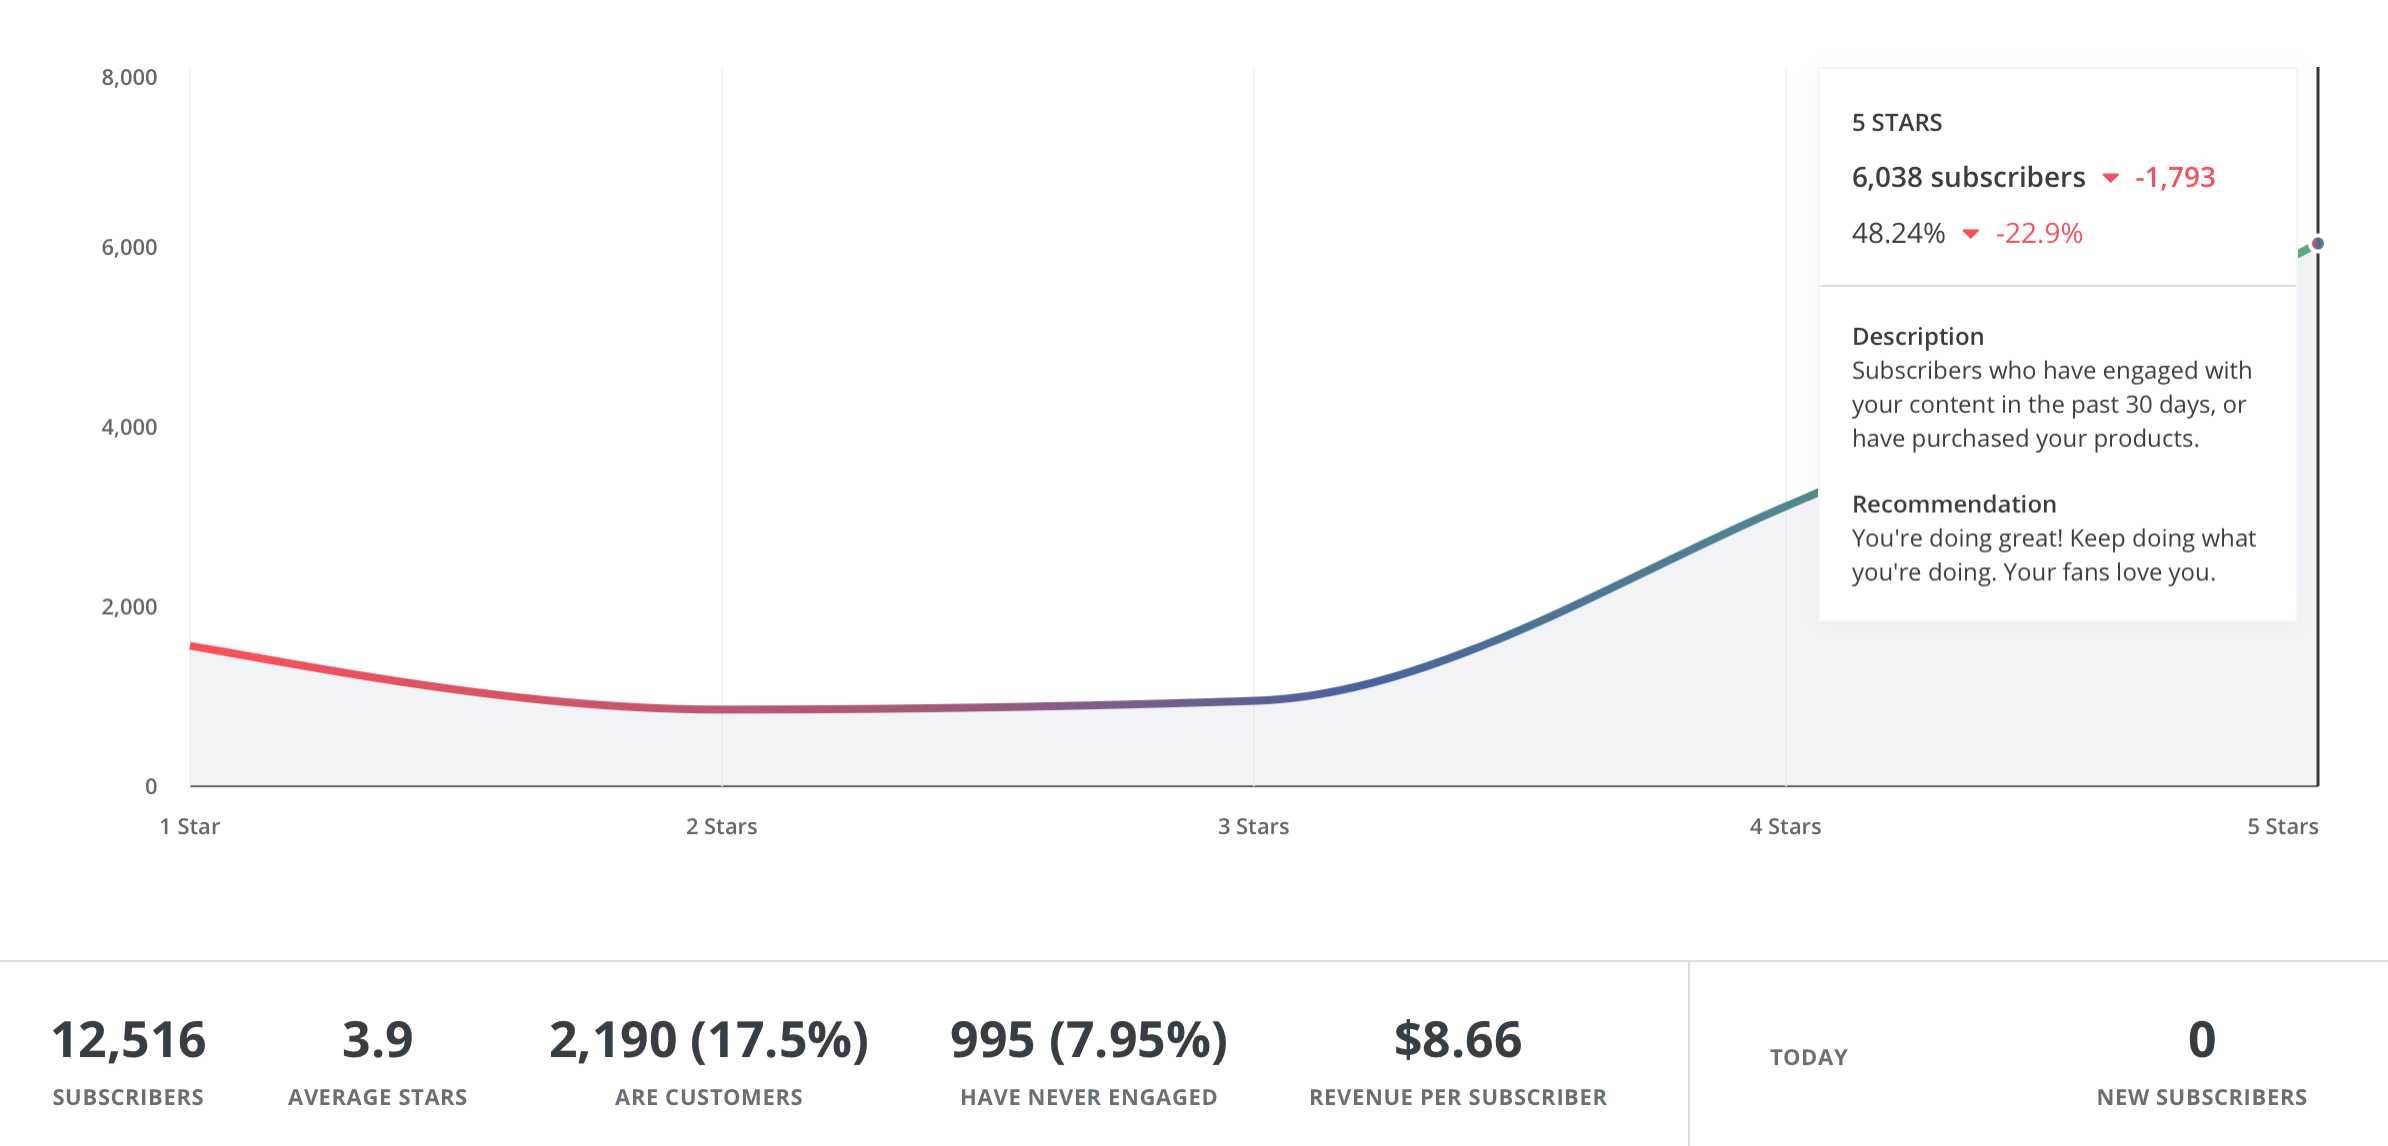
Task: Click the red arrow beside -22.9%
Action: pyautogui.click(x=1970, y=234)
